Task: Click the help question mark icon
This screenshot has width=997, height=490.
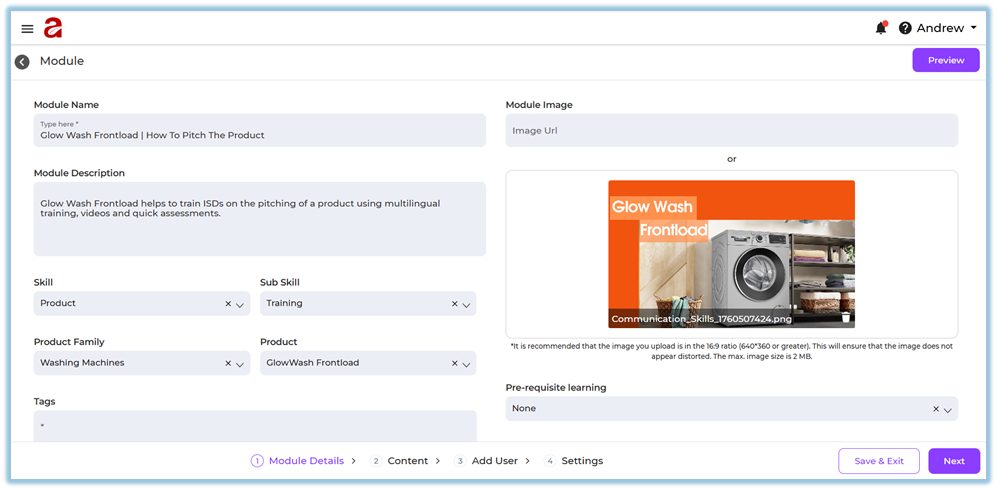Action: (905, 28)
